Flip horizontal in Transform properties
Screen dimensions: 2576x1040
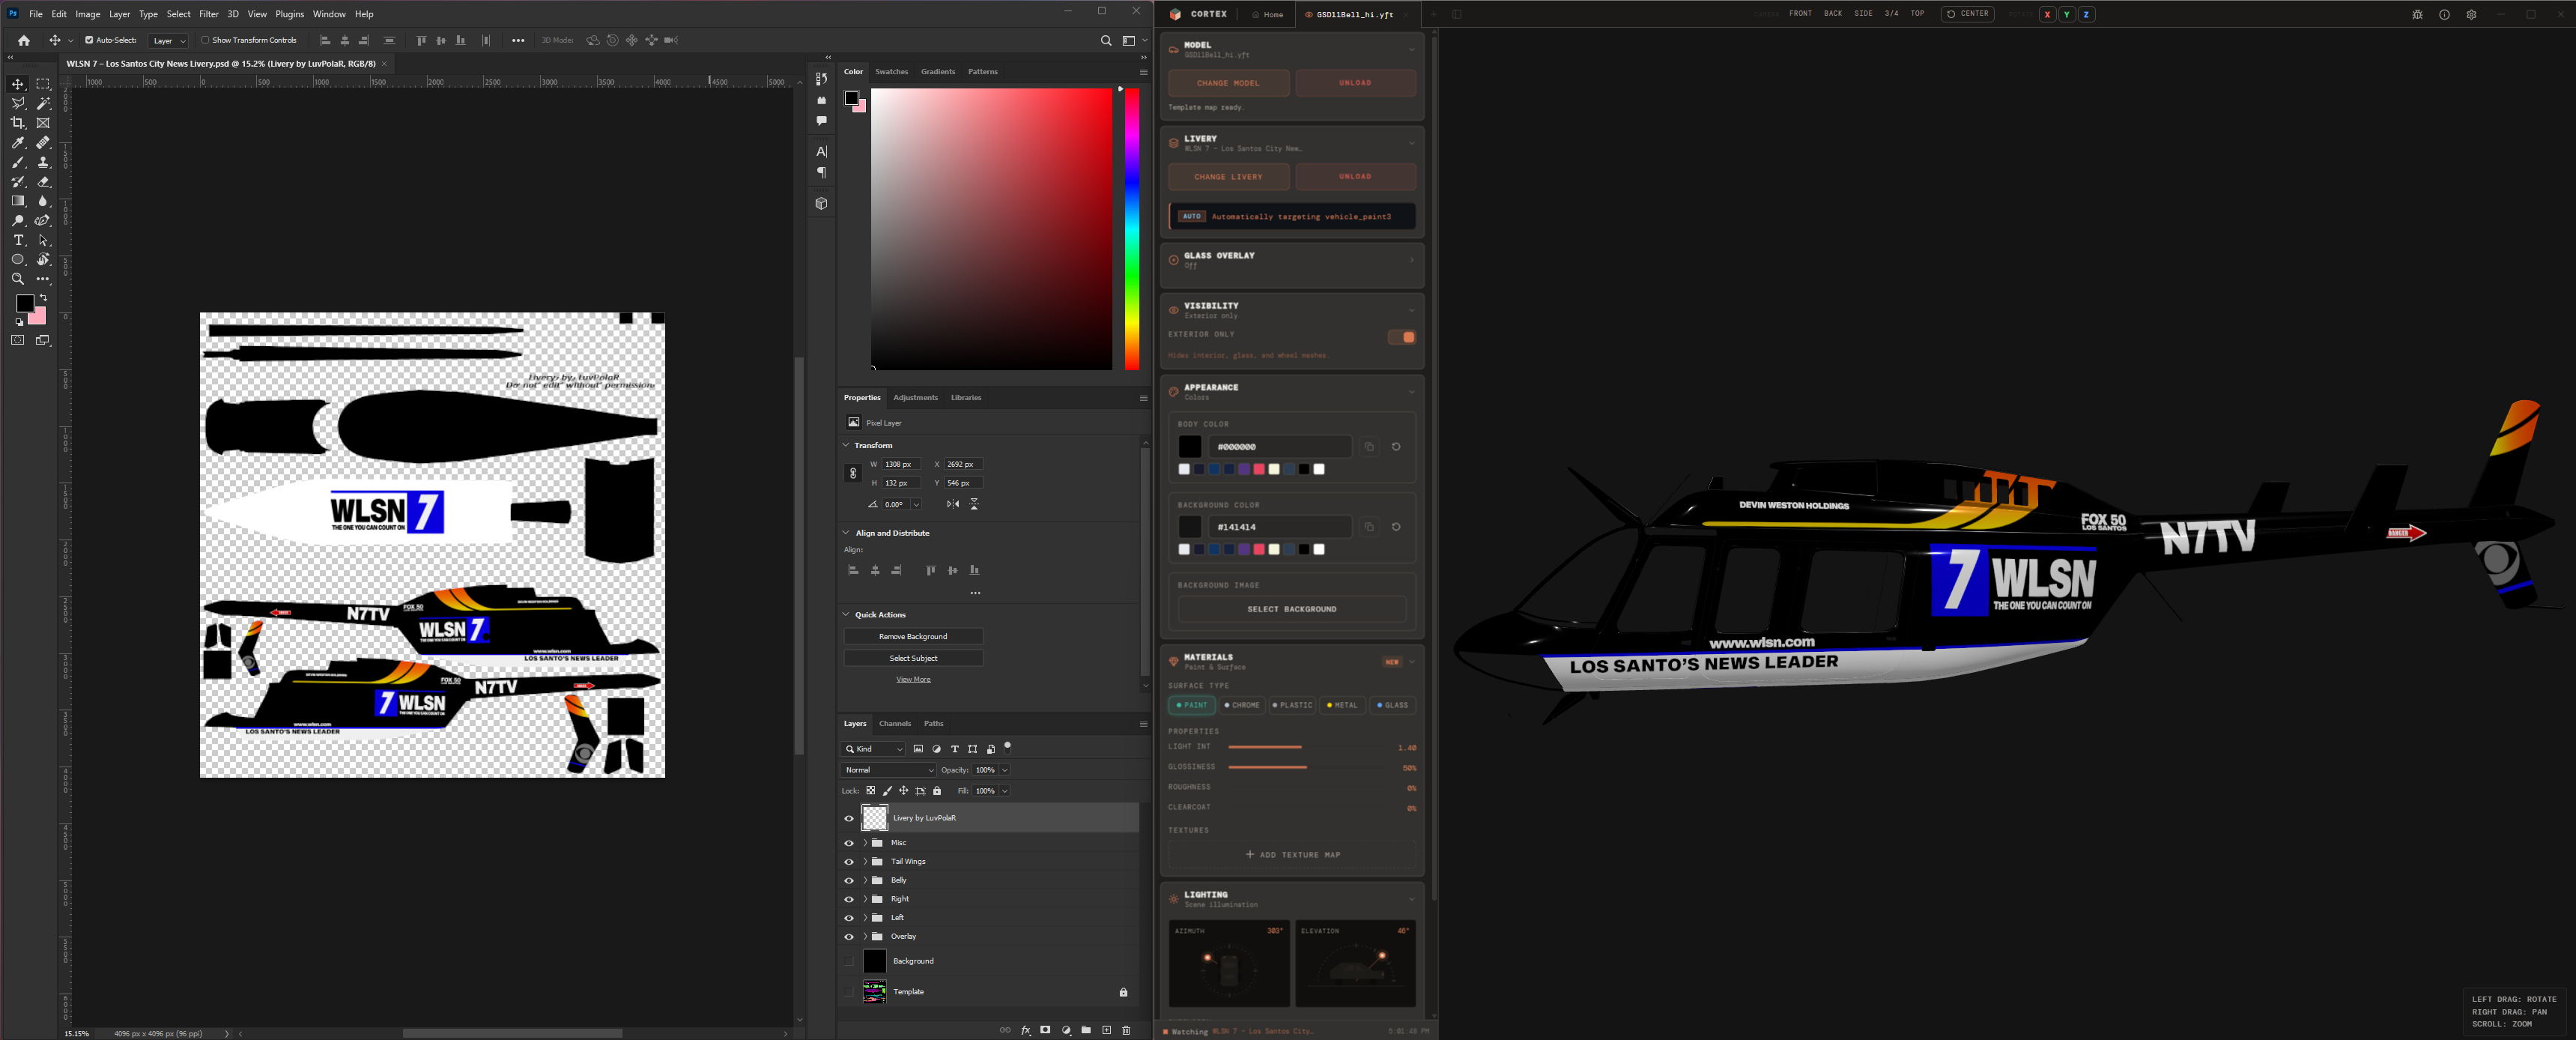point(953,504)
